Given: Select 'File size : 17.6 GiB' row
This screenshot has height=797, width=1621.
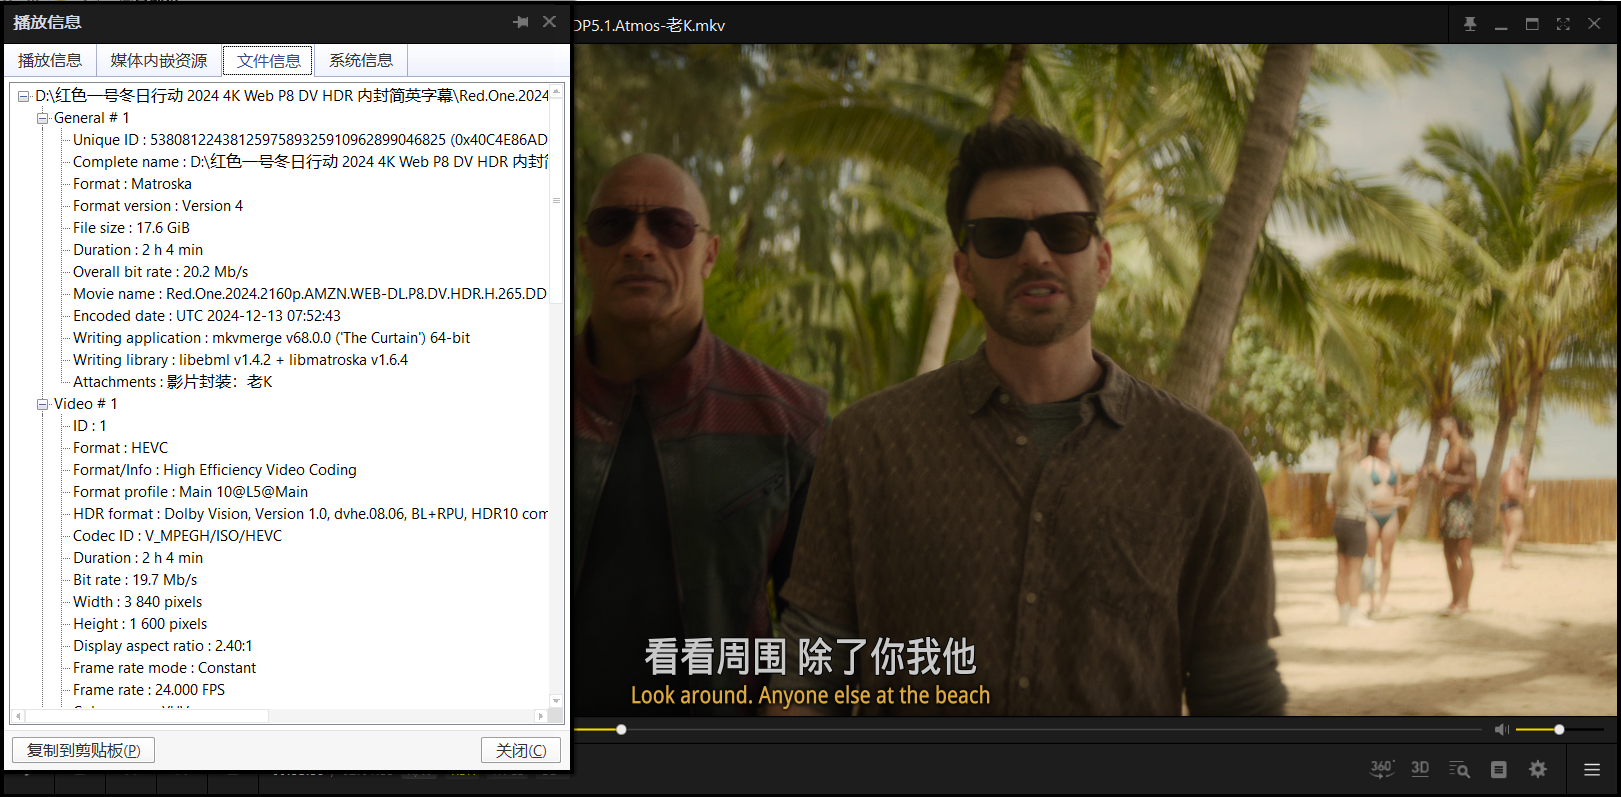Looking at the screenshot, I should coord(131,228).
